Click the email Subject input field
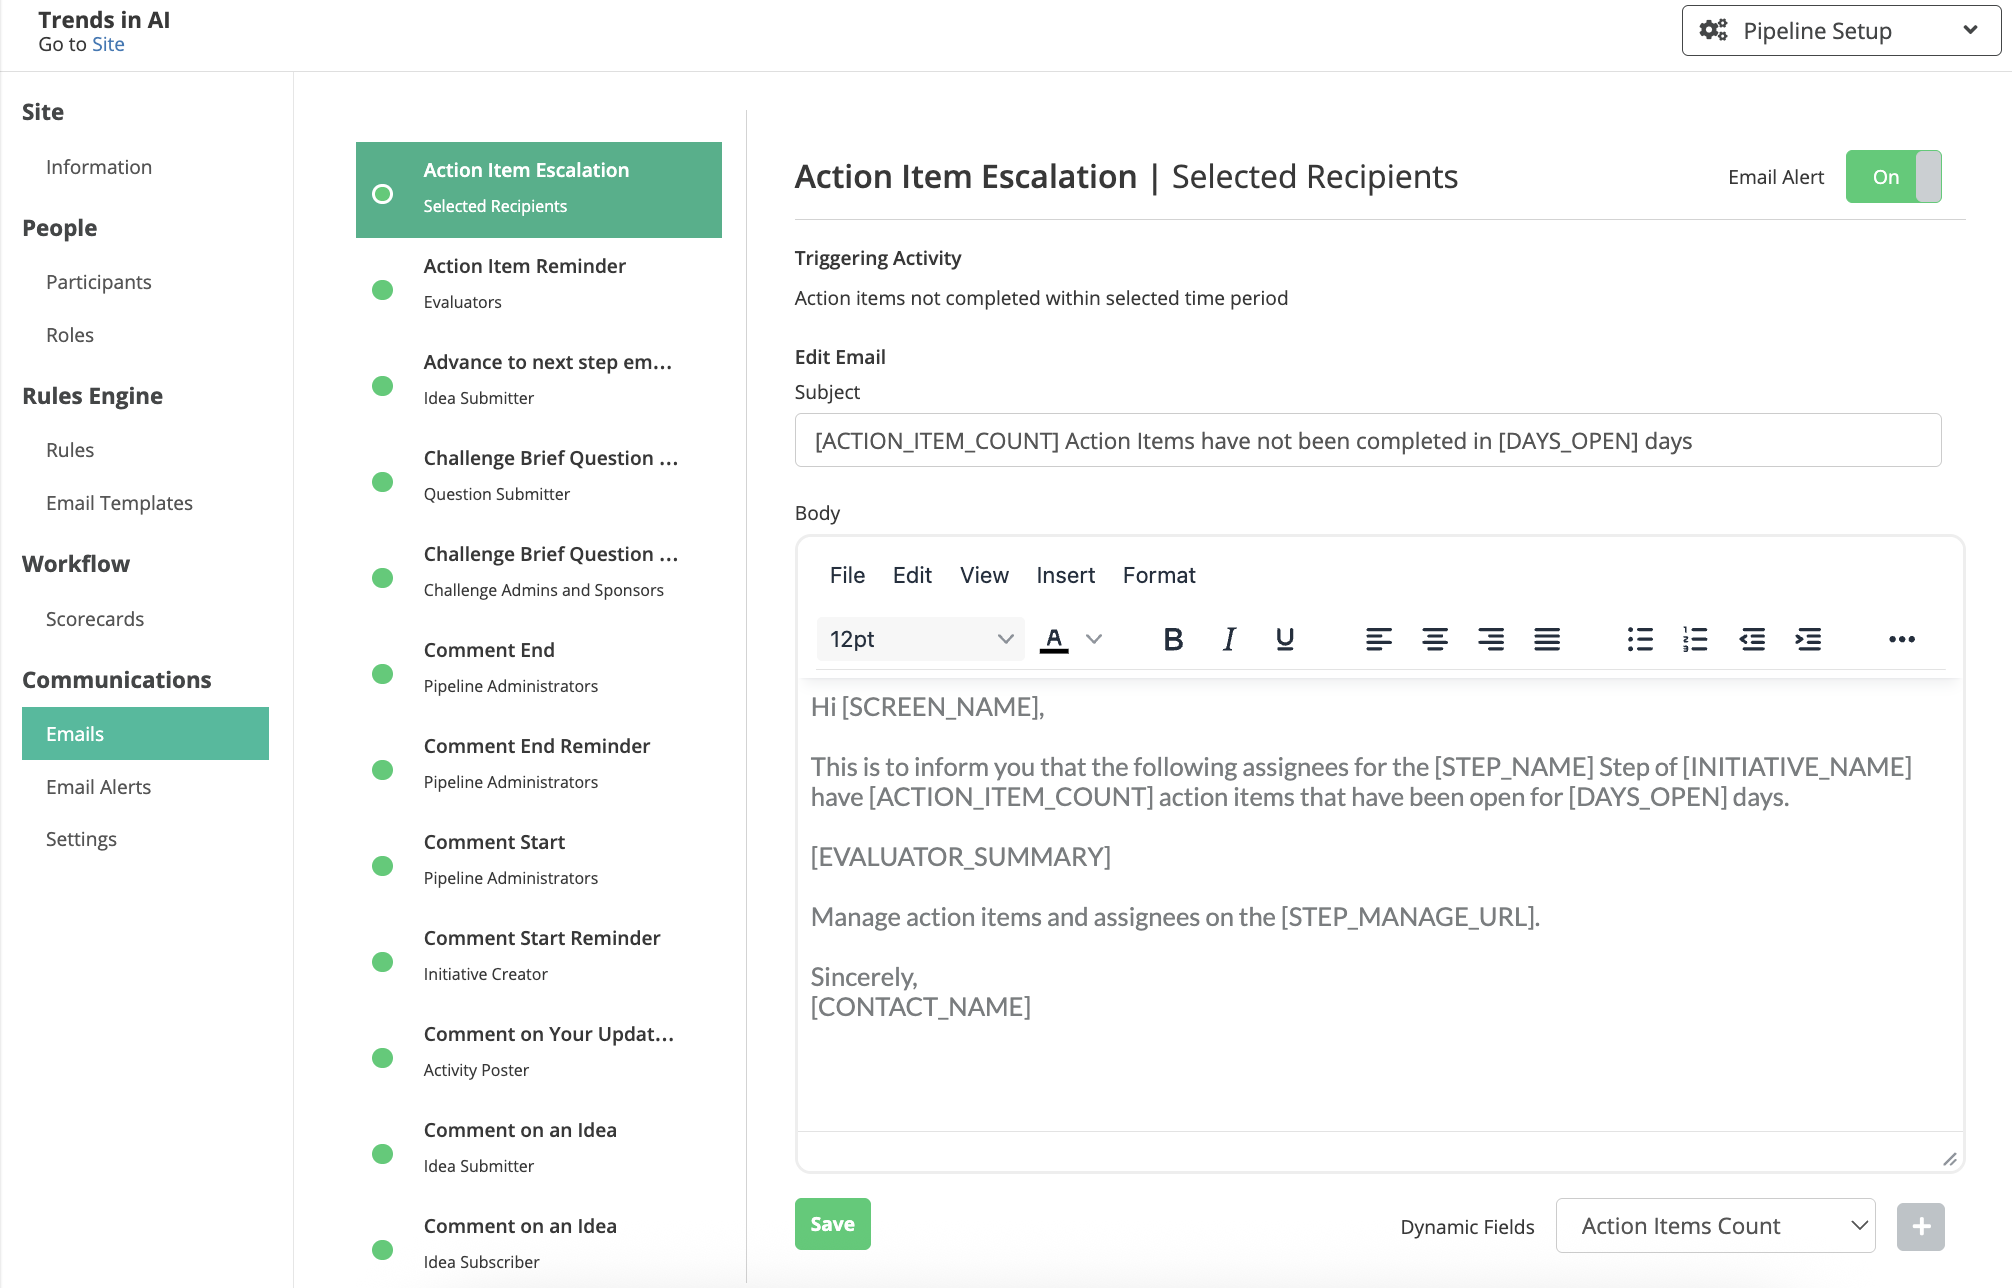 (x=1367, y=440)
